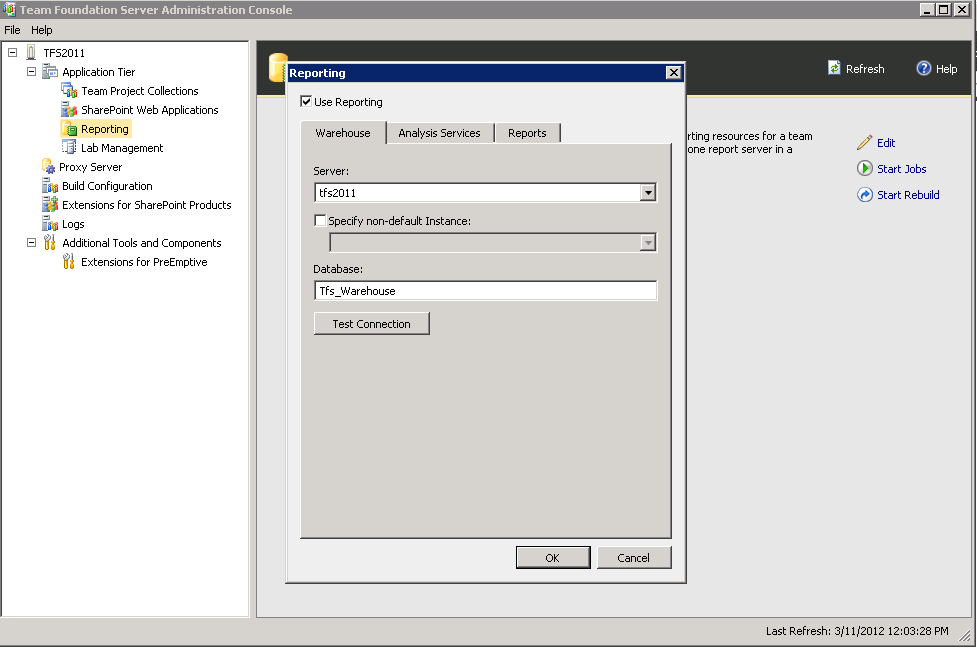Switch to the Analysis Services tab
This screenshot has height=650, width=977.
coord(440,133)
